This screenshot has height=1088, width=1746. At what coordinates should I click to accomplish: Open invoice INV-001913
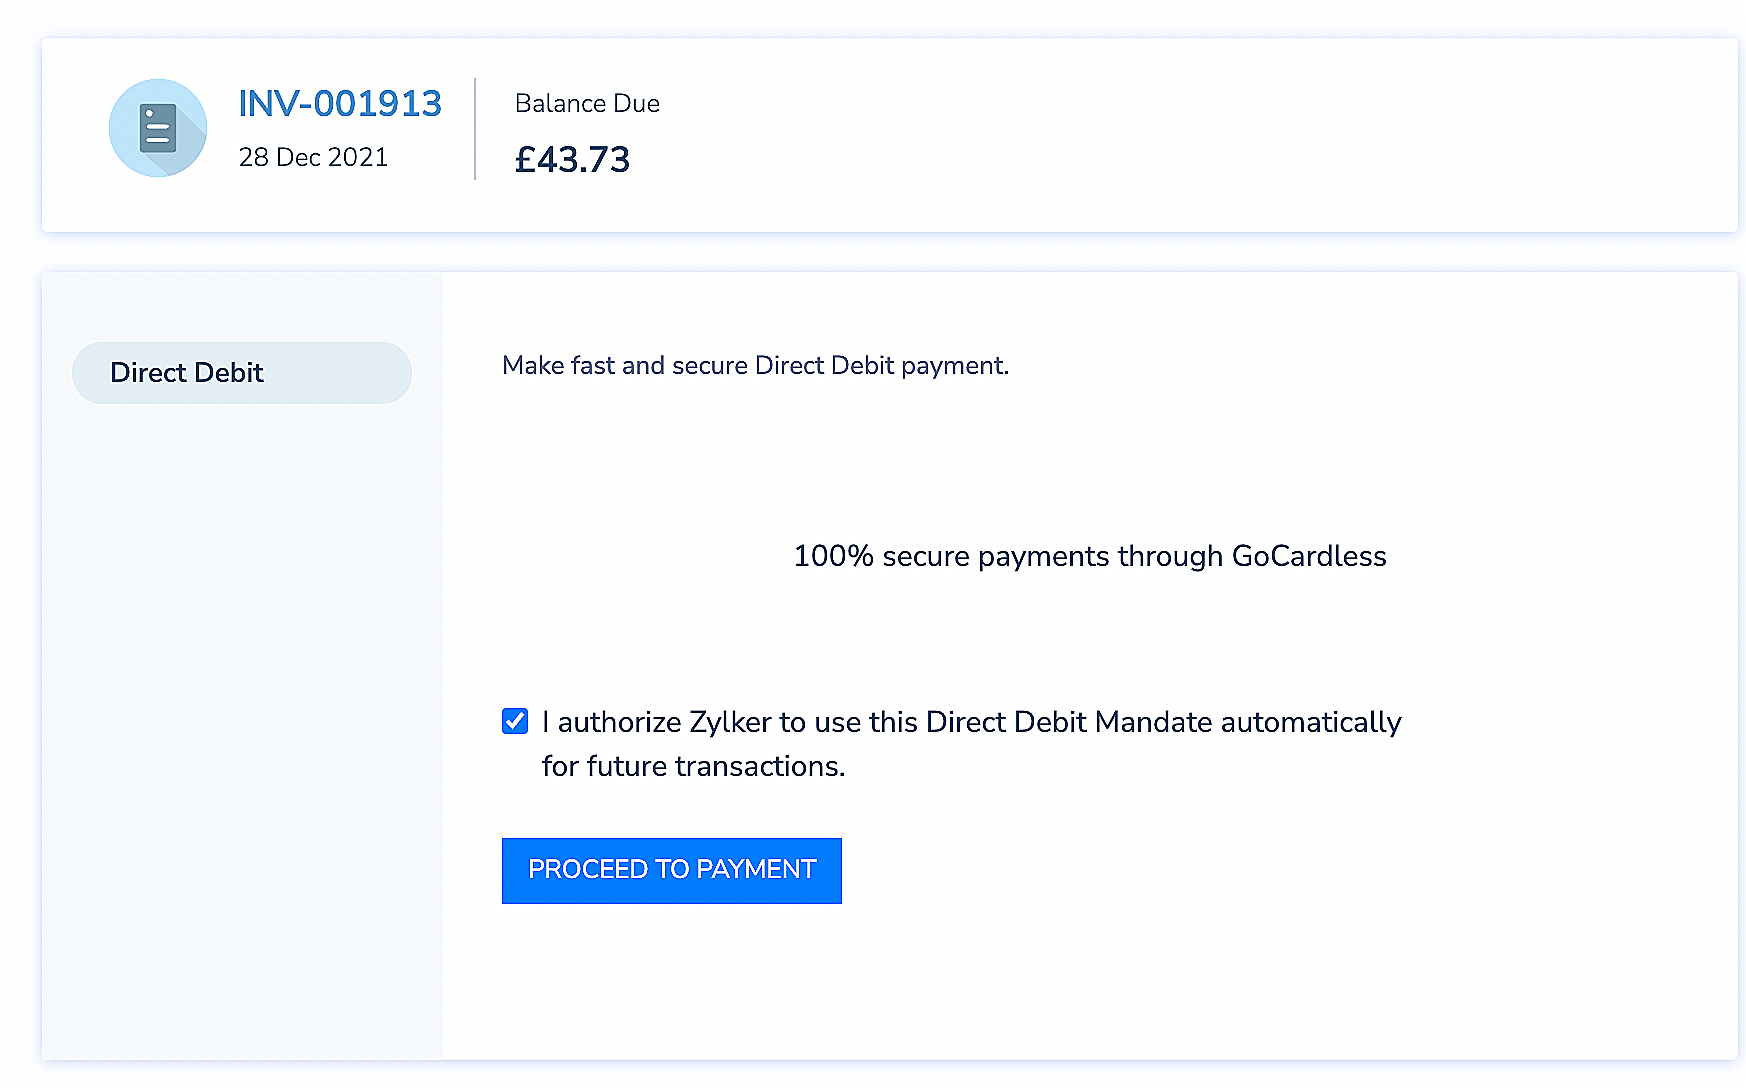click(x=340, y=103)
